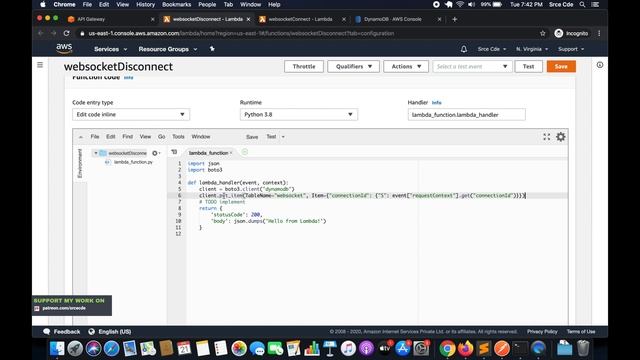
Task: Click the Throttle button
Action: tap(304, 67)
